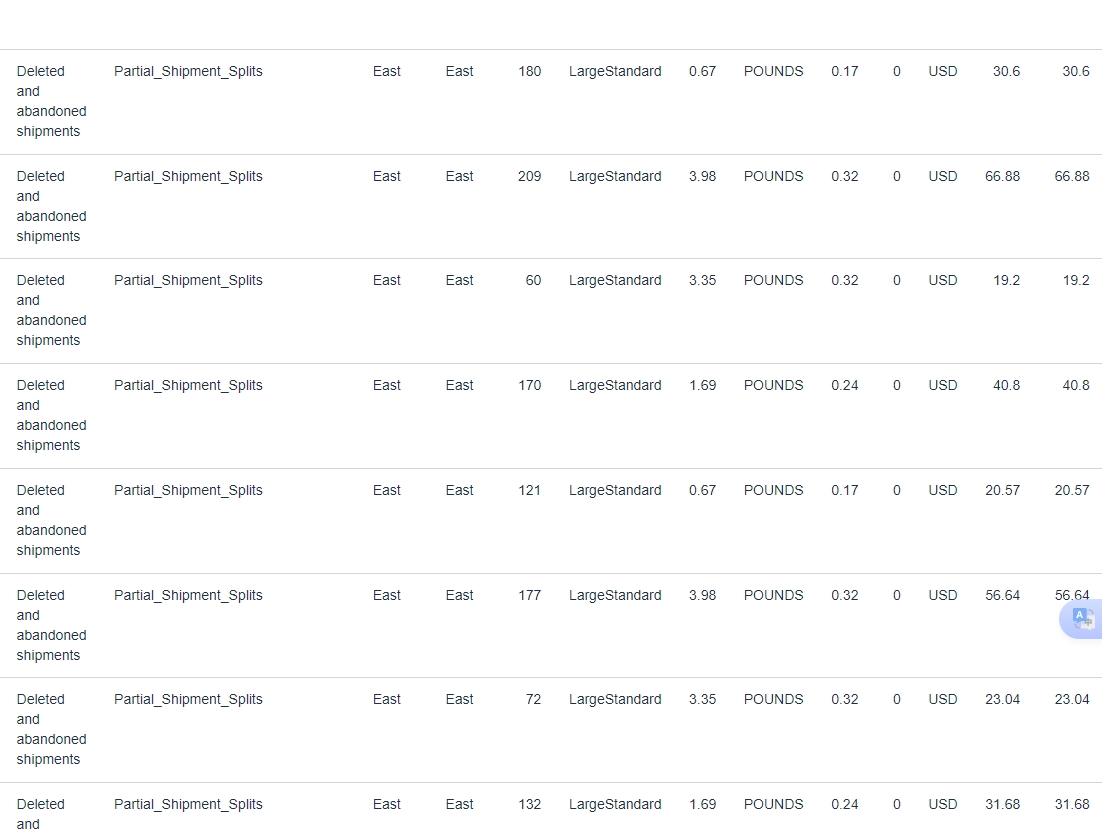Select POUNDS in the 60 quantity row

(x=773, y=280)
